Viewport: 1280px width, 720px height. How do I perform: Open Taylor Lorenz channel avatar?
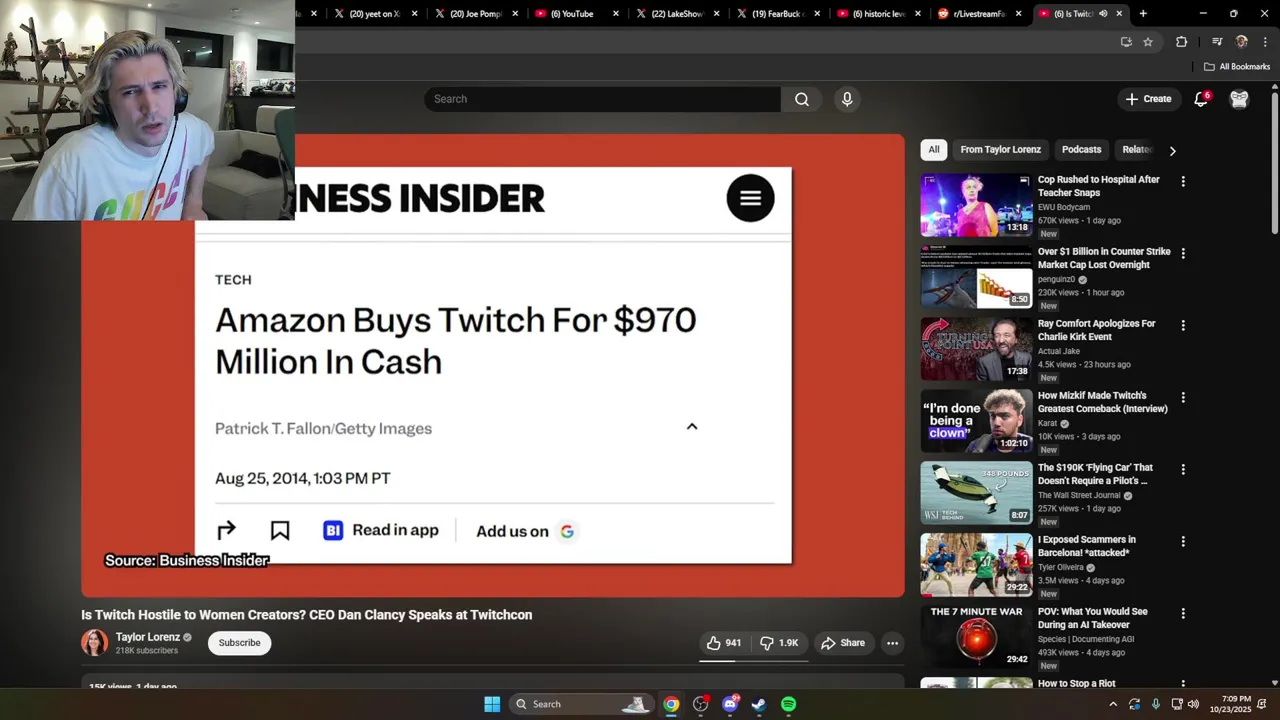(94, 642)
